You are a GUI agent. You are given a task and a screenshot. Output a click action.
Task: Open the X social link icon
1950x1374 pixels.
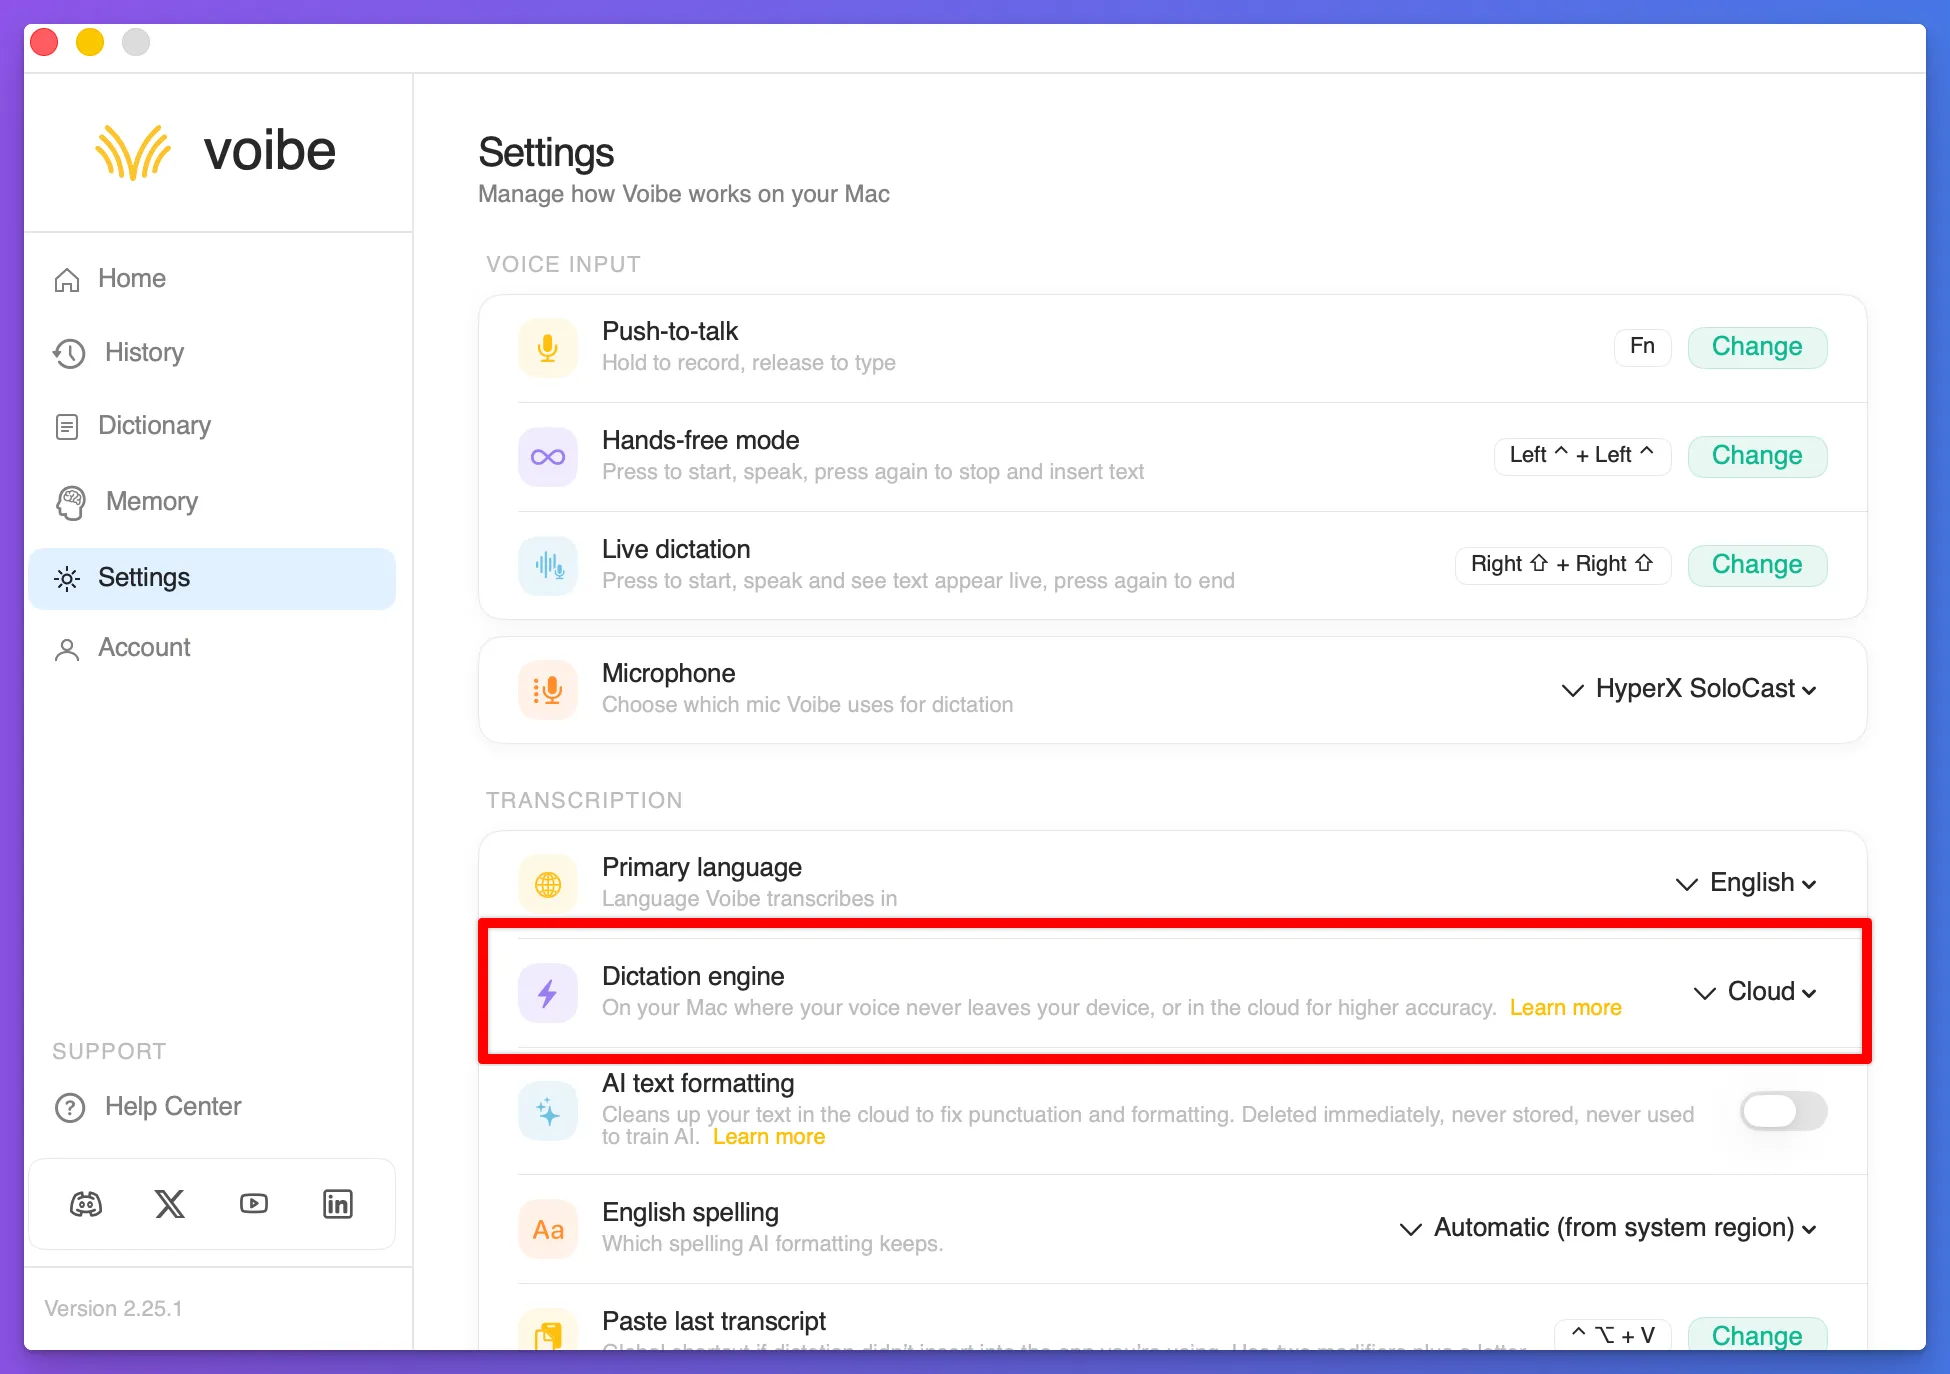(x=170, y=1204)
